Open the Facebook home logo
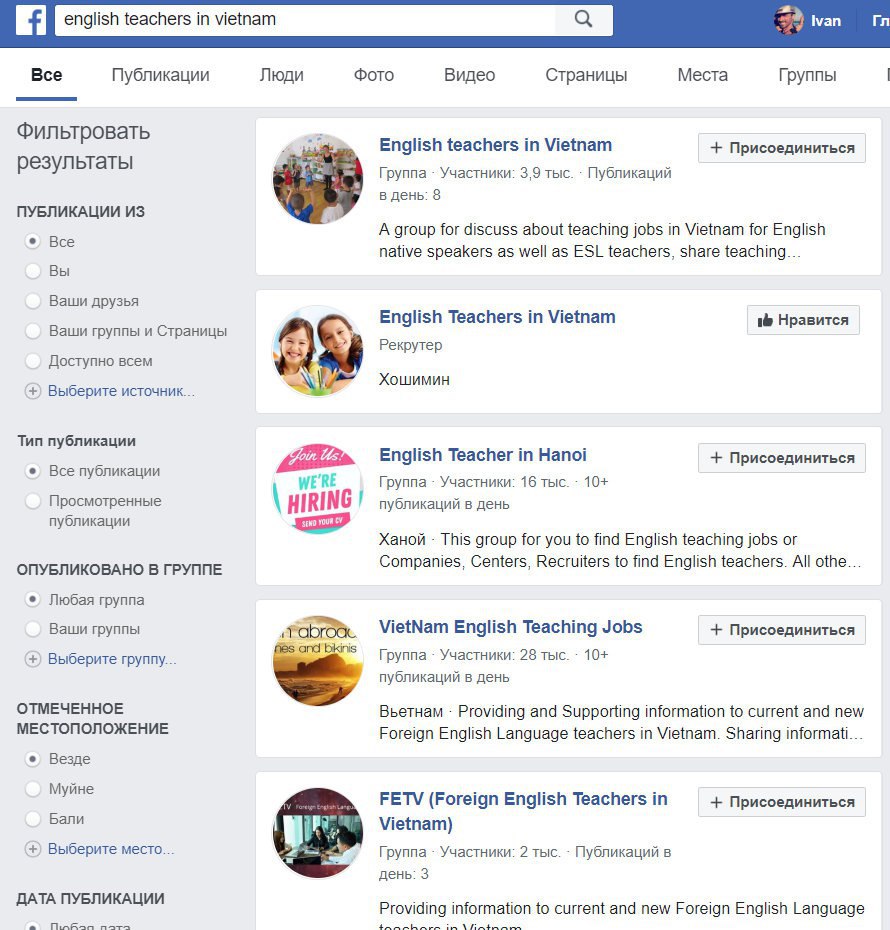 pos(31,20)
